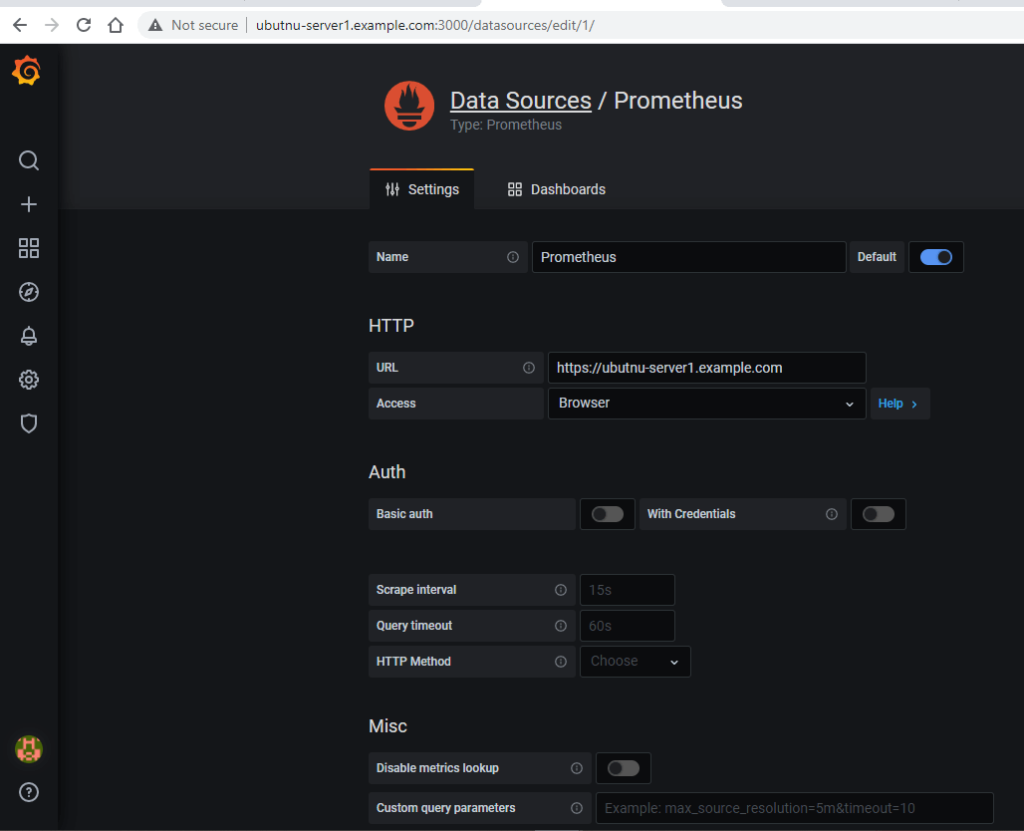Image resolution: width=1024 pixels, height=831 pixels.
Task: Switch to the Settings tab
Action: pos(422,189)
